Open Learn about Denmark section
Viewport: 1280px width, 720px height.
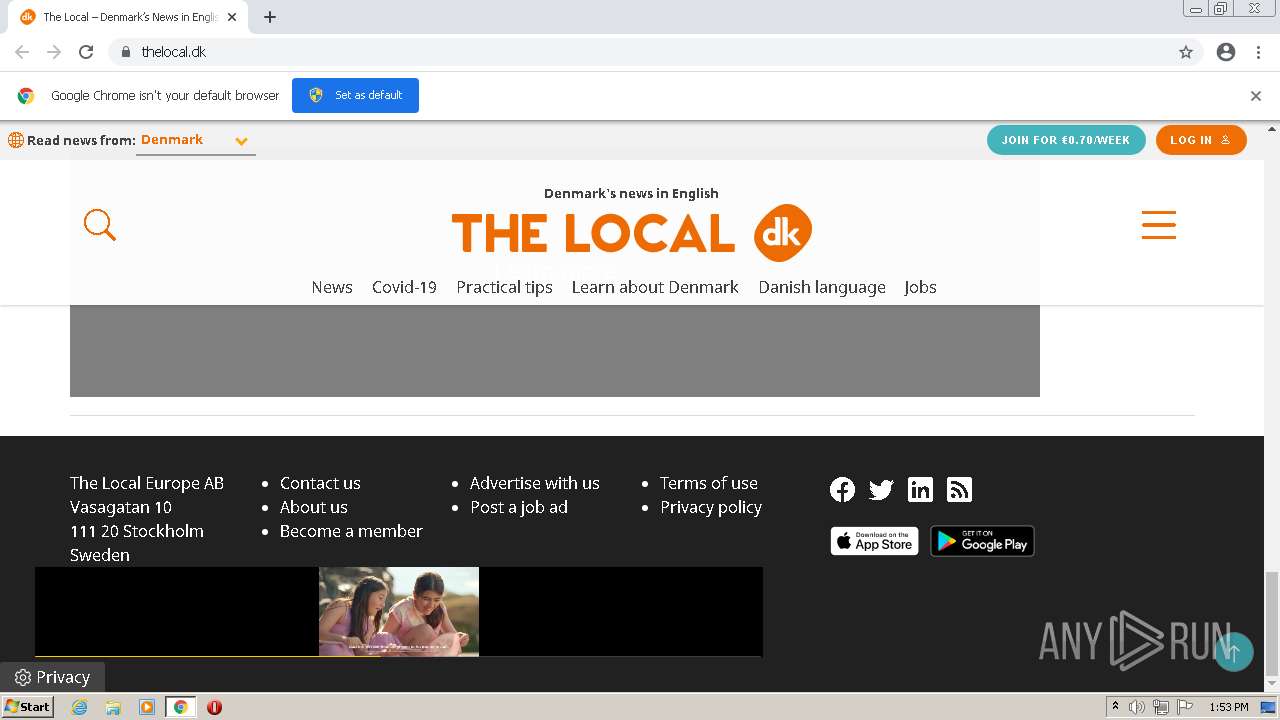pyautogui.click(x=655, y=287)
